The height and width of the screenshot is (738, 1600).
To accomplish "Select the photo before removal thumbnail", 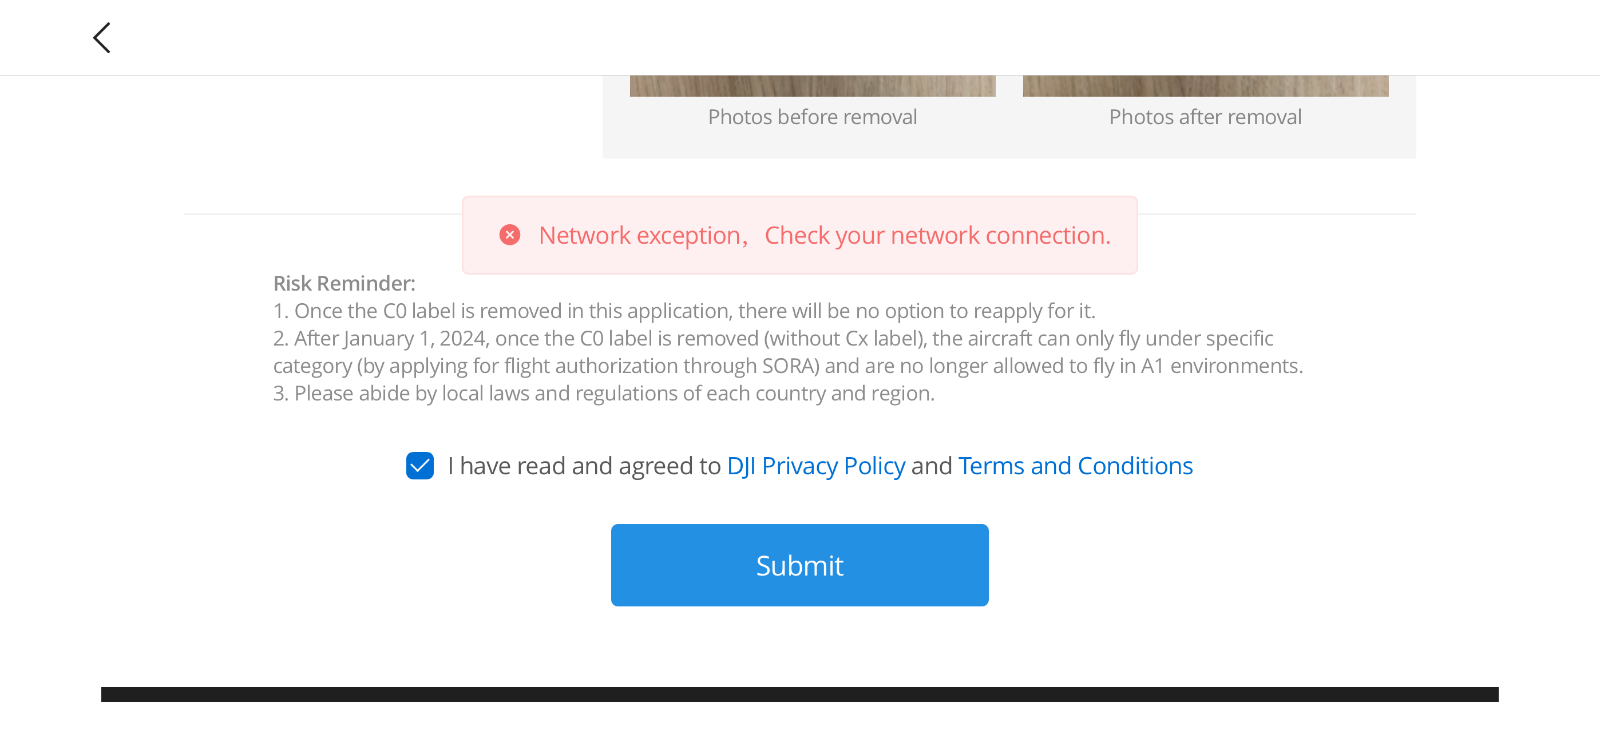I will tap(813, 86).
